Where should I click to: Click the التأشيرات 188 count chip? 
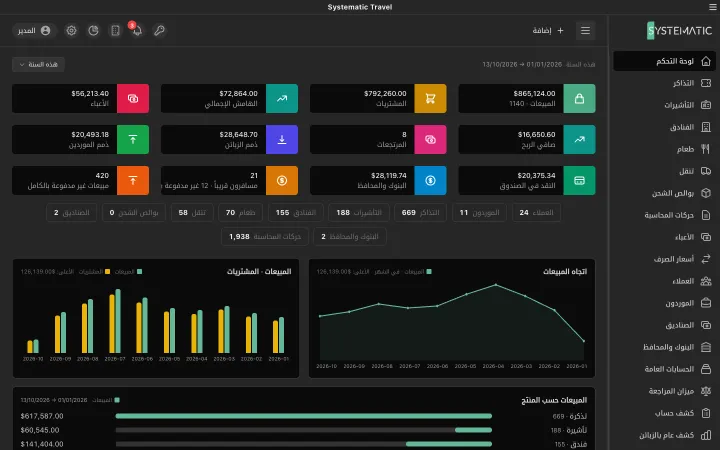point(359,213)
